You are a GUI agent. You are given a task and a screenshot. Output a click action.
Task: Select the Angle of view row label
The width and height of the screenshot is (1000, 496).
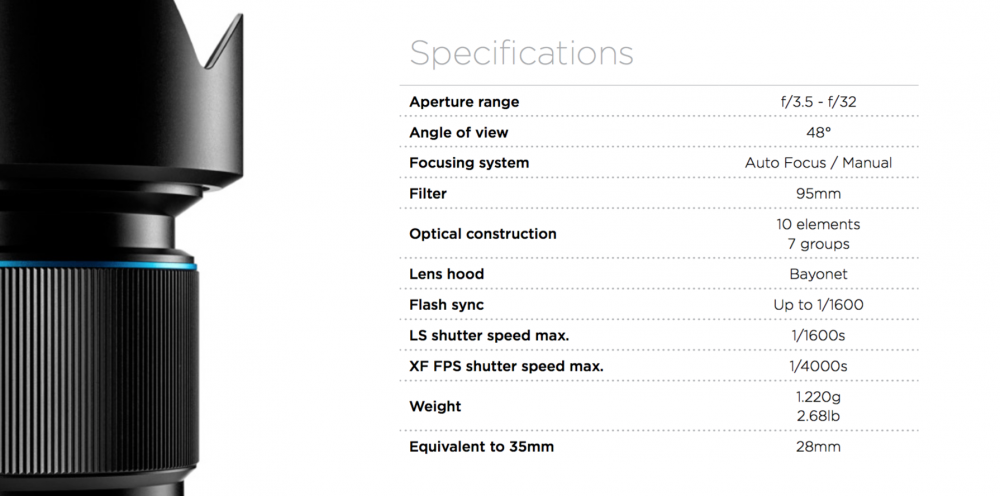coord(459,133)
